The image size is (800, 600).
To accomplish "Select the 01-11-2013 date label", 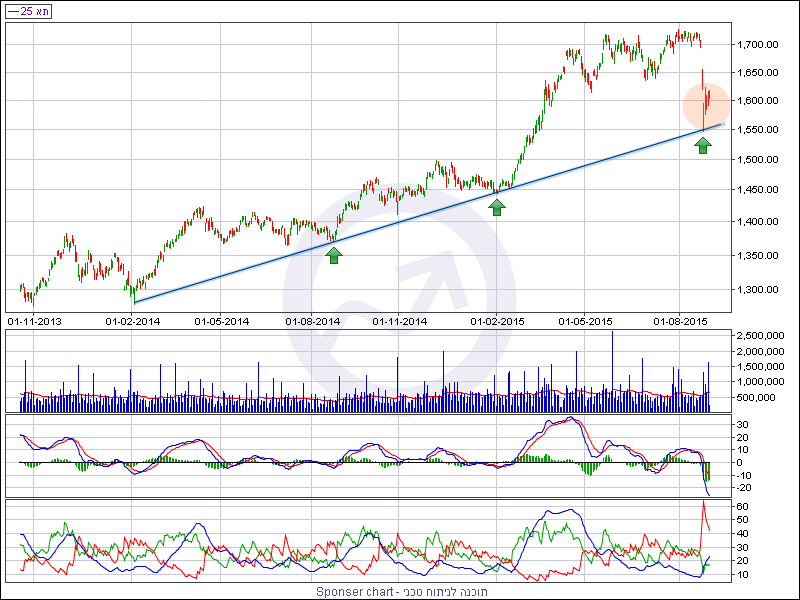I will pyautogui.click(x=33, y=321).
